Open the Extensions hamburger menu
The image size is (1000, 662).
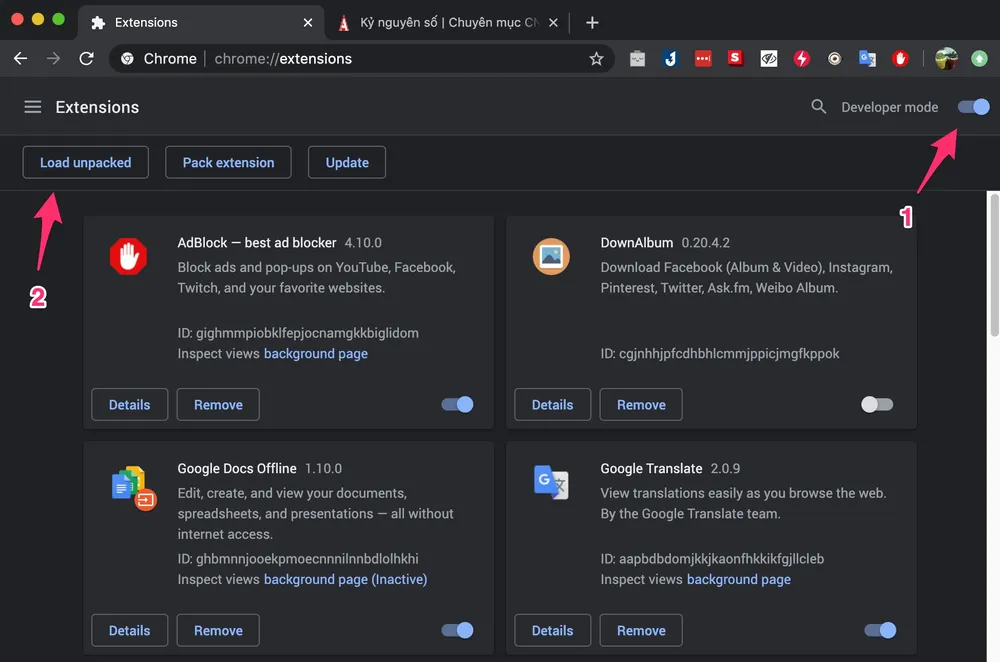[x=33, y=107]
